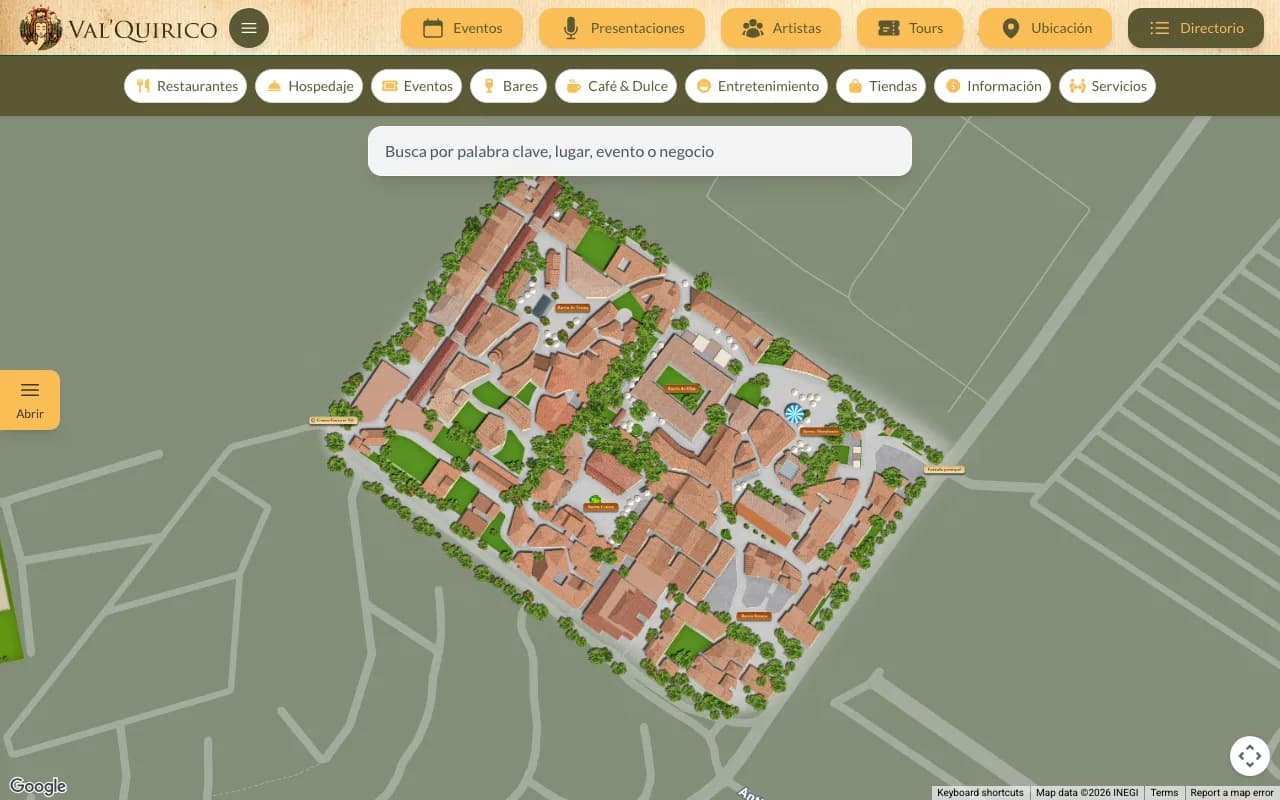Filter map by Tiendas
1280x800 pixels.
coord(882,86)
